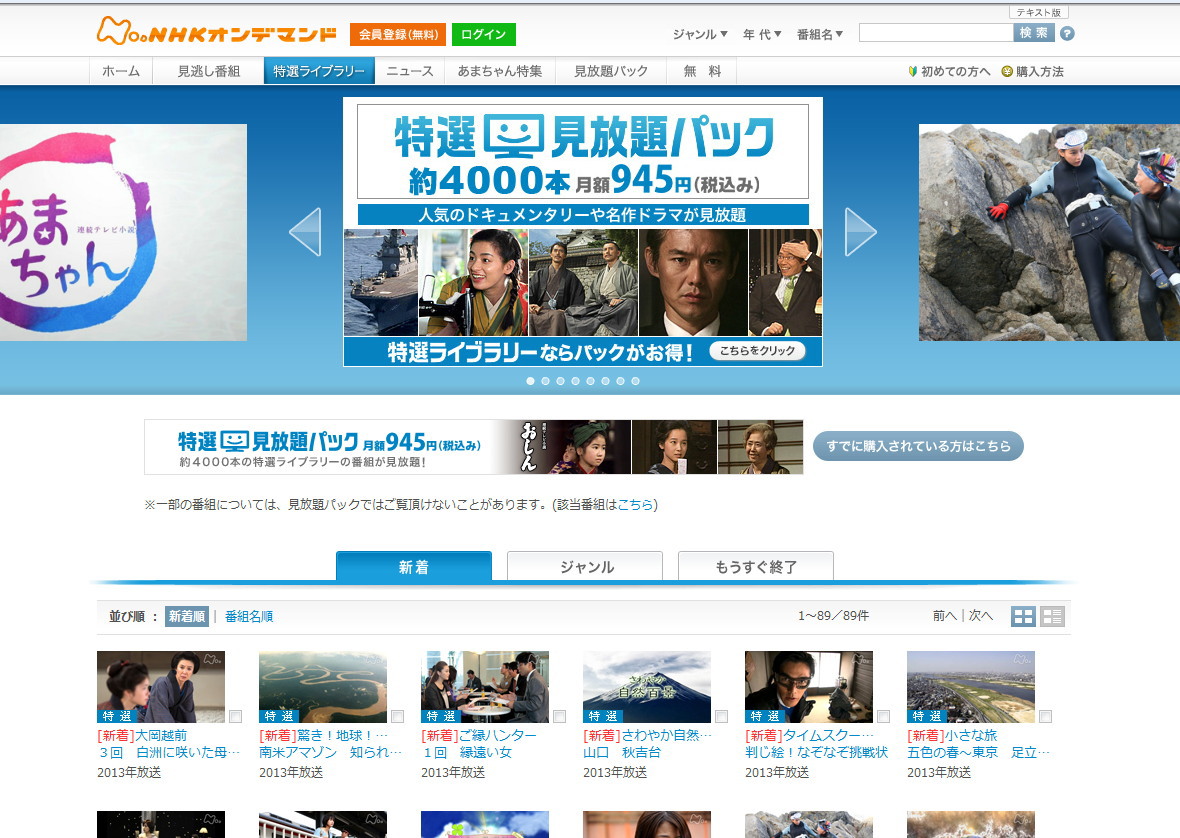Screen dimensions: 1180x838
Task: Tick the checkbox for ご縁ハンター
Action: (559, 716)
